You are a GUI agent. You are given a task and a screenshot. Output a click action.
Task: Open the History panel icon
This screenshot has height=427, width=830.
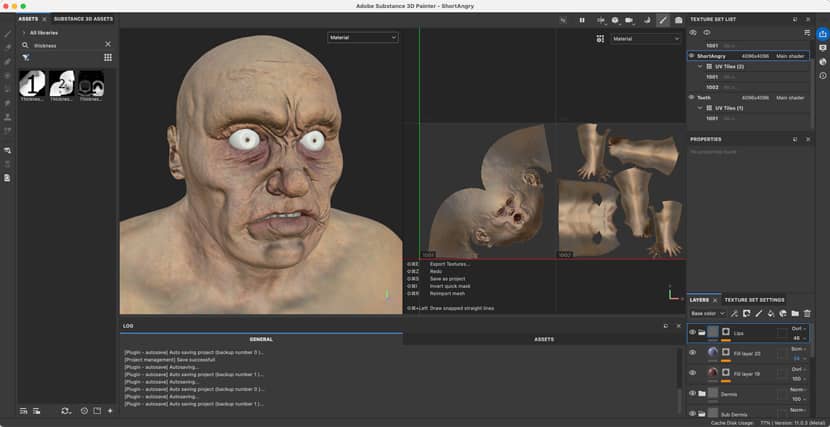tap(822, 76)
